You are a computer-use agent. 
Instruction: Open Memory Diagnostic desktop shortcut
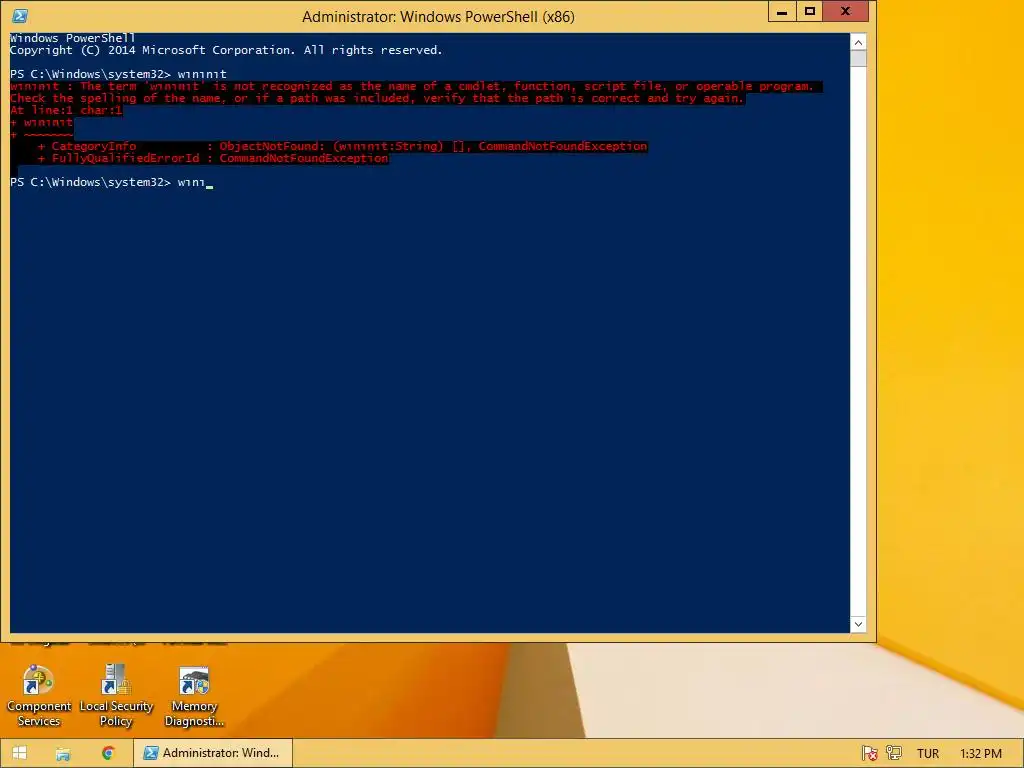tap(194, 696)
